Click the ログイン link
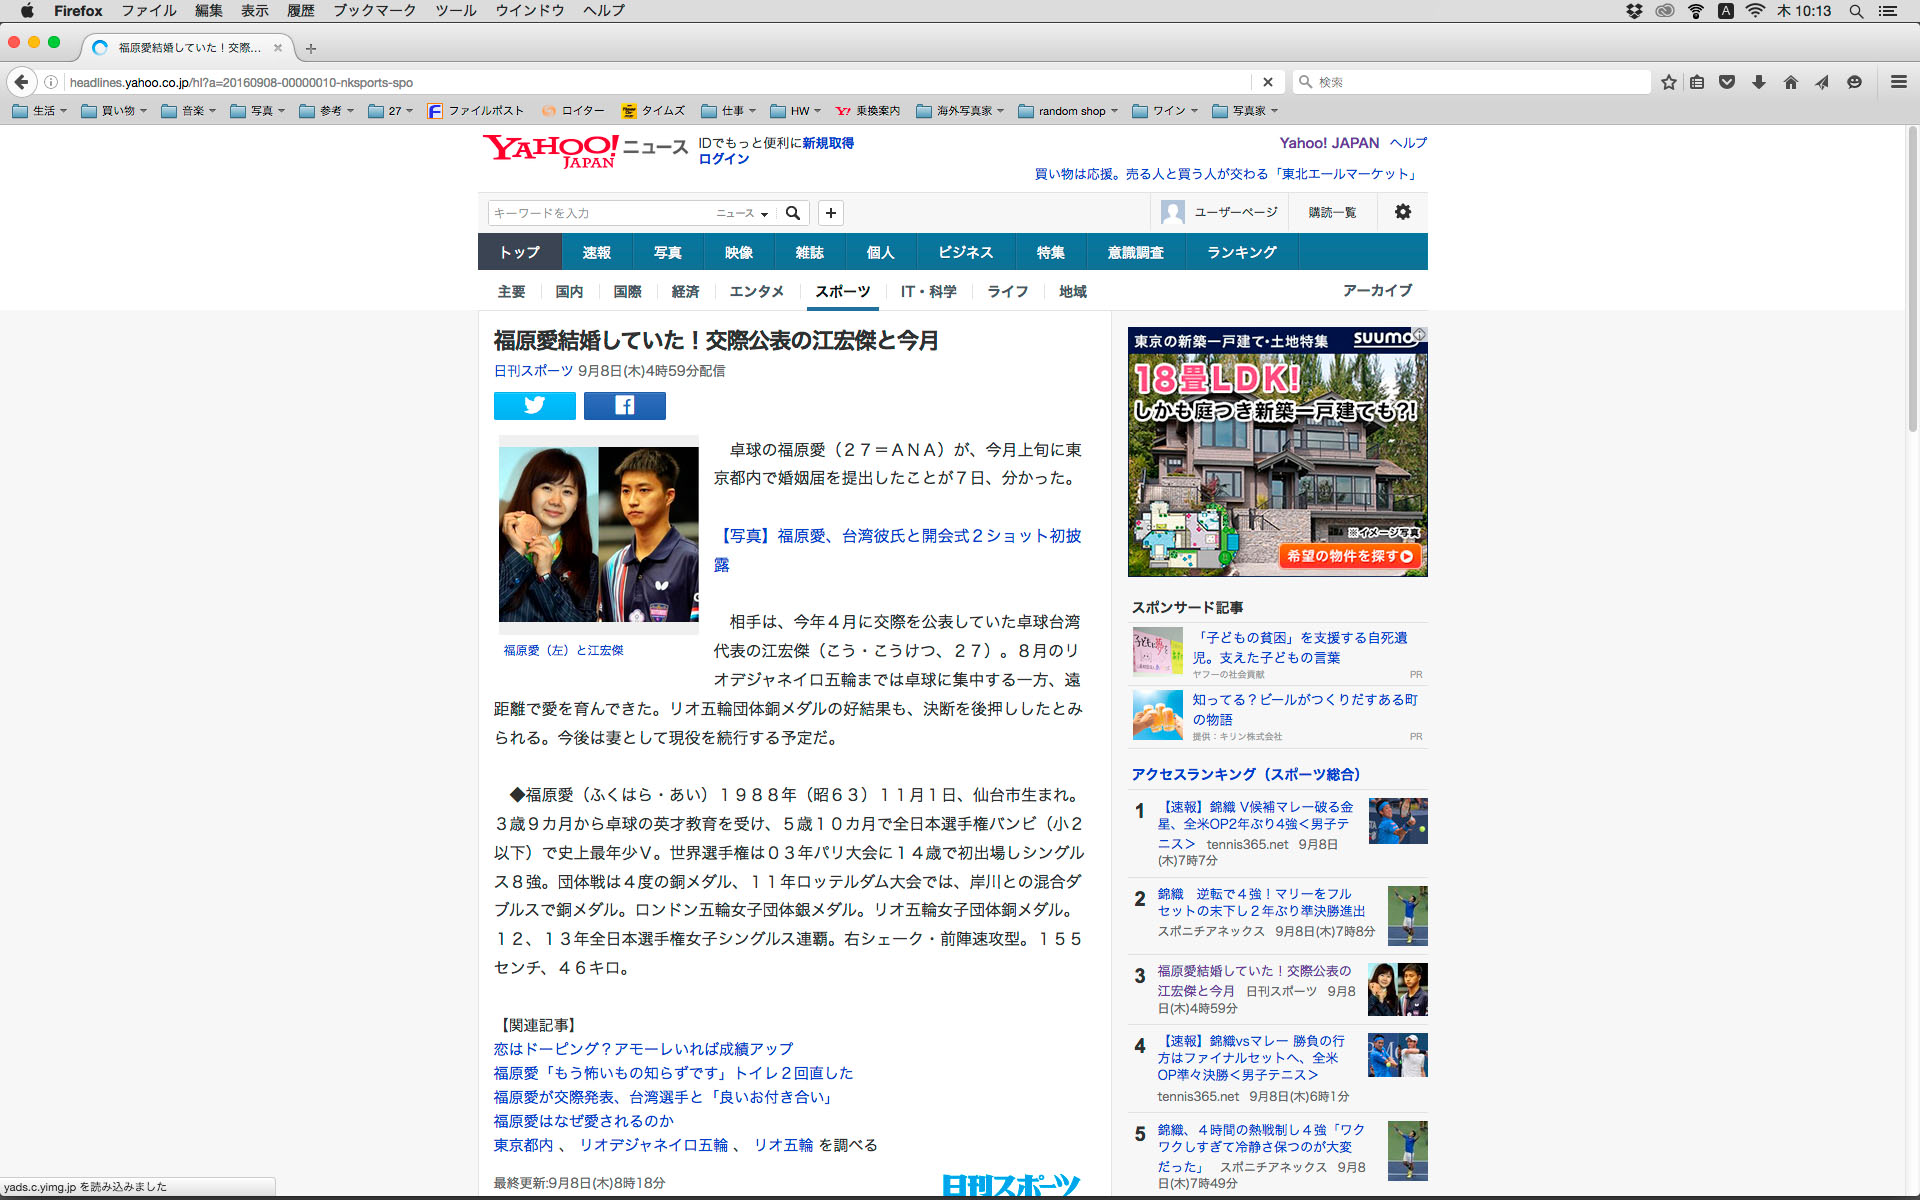 click(x=723, y=159)
